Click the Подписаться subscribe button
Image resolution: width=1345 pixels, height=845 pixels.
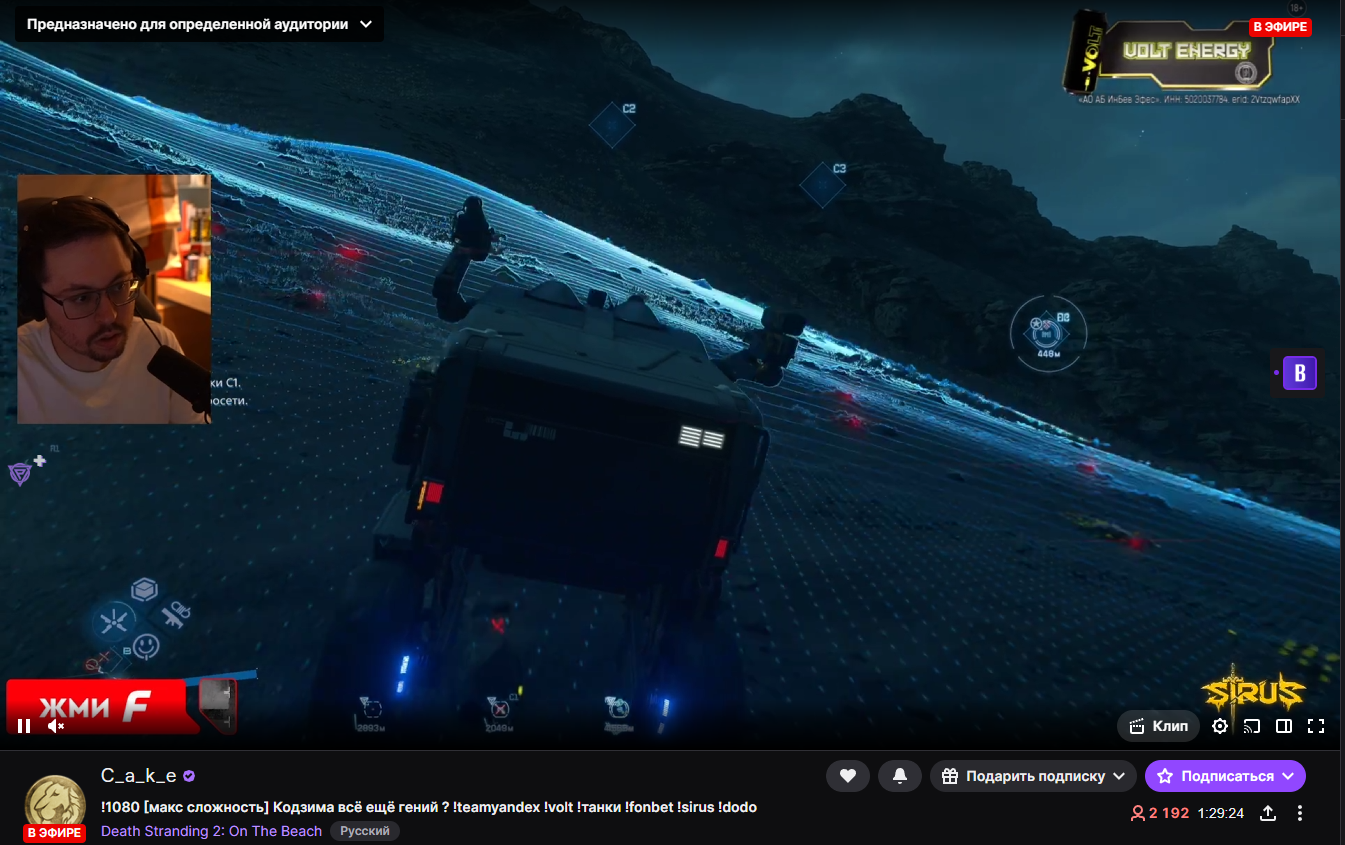pyautogui.click(x=1225, y=776)
